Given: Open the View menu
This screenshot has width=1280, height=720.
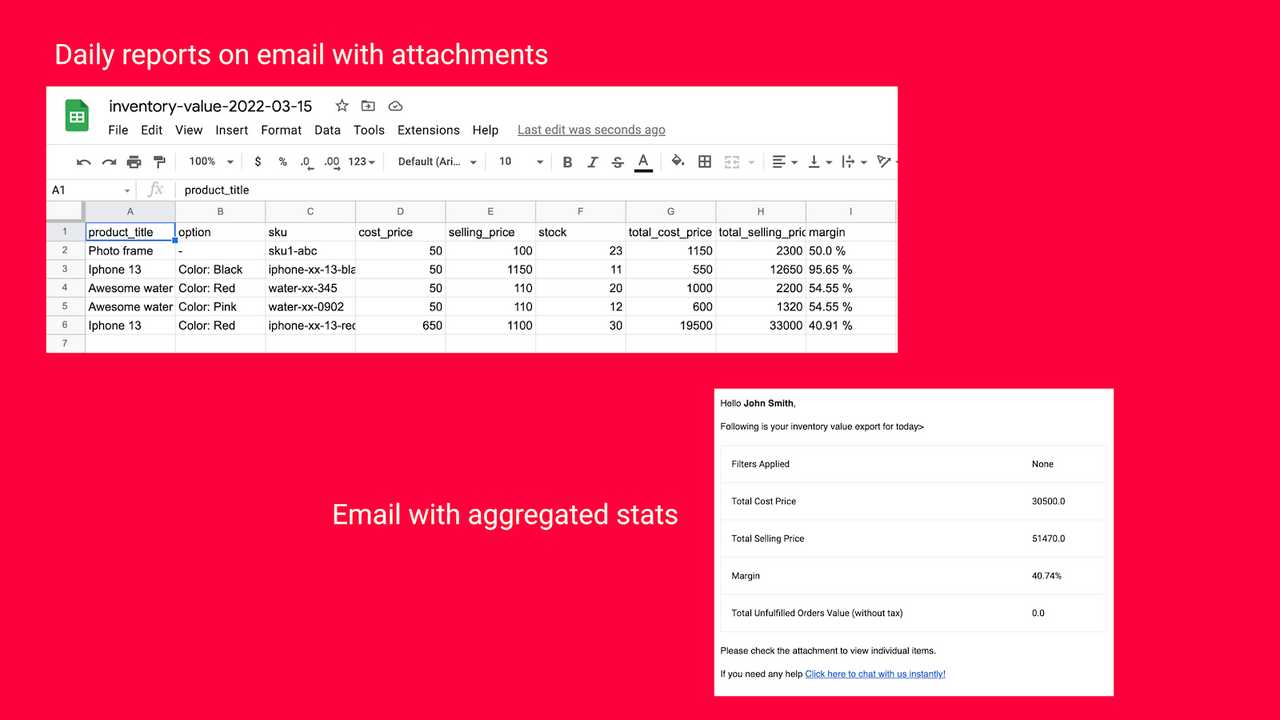Looking at the screenshot, I should [x=189, y=130].
